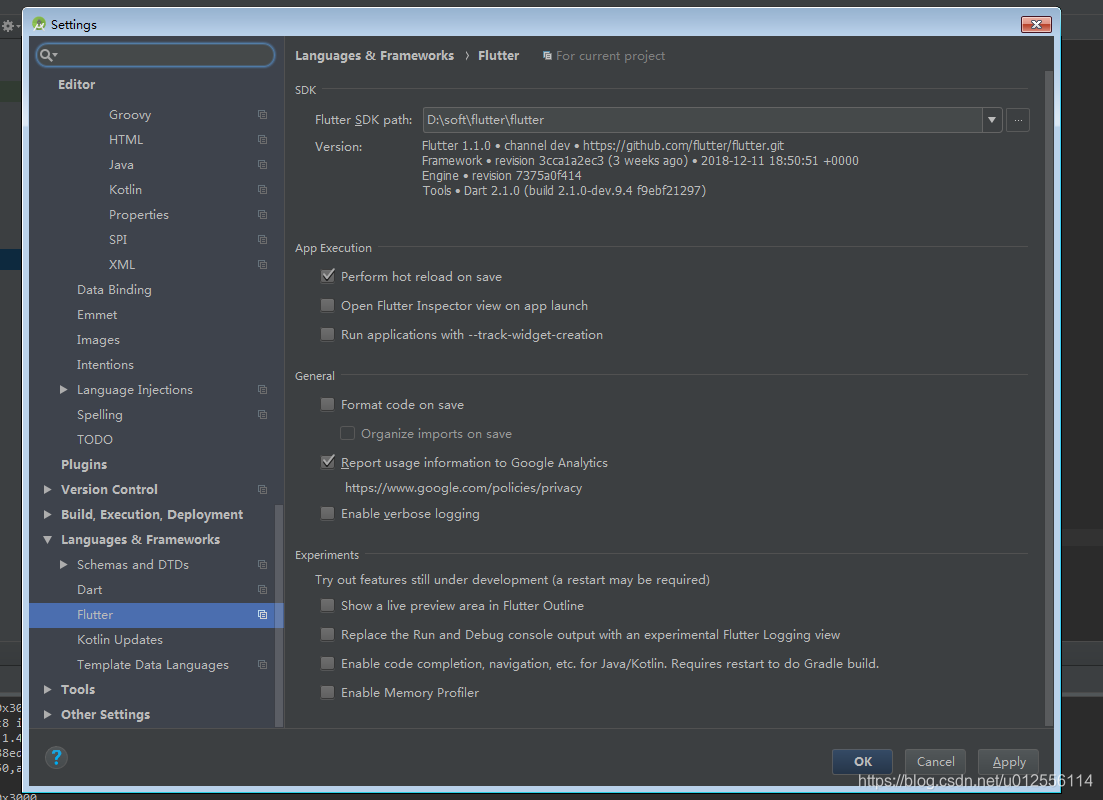Click the OK button

coord(862,761)
